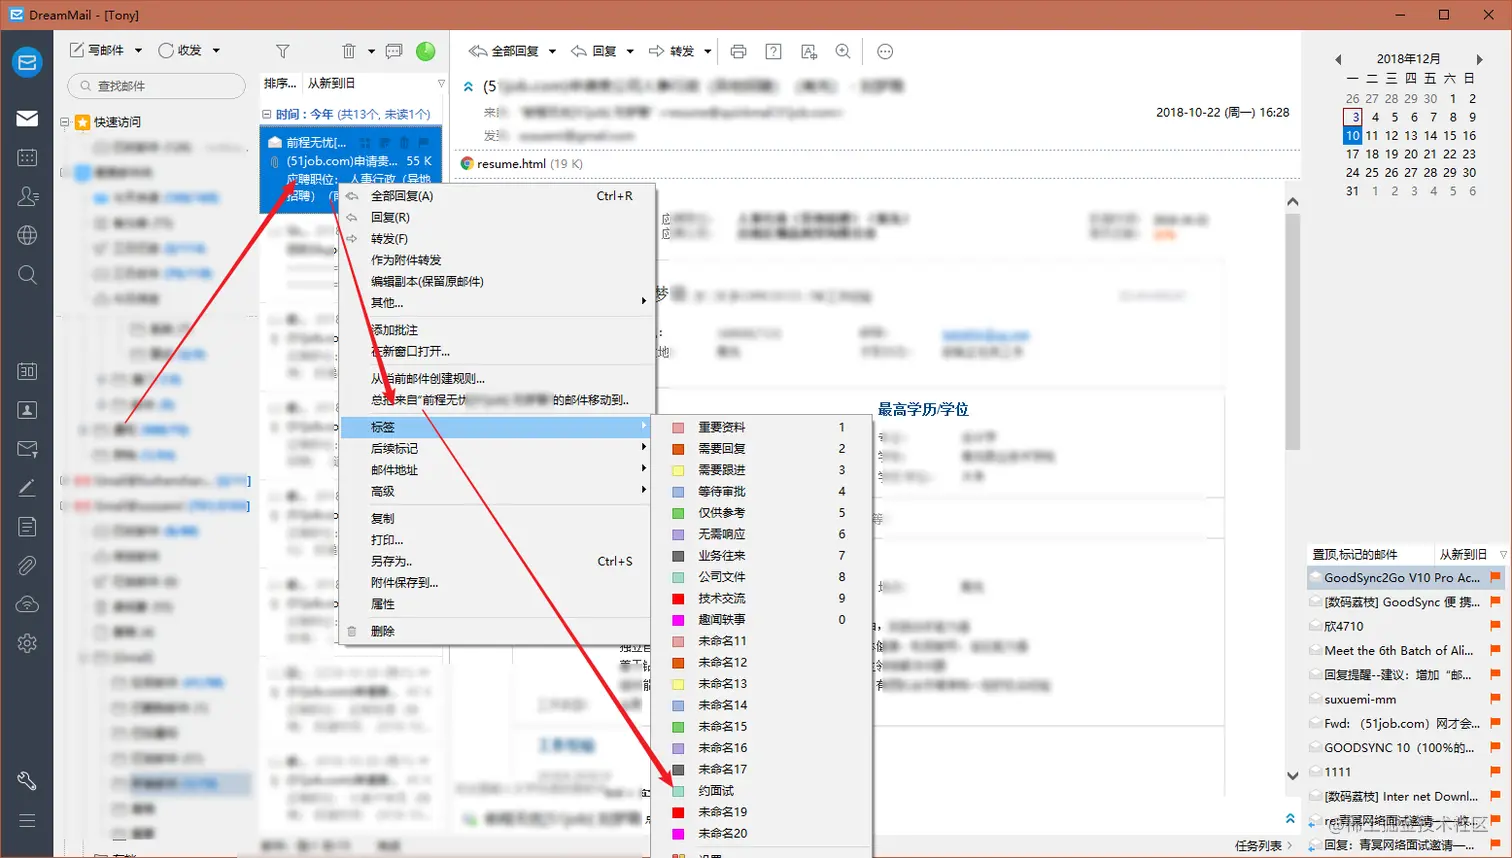Click the conversation bubble toolbar icon
1512x858 pixels.
click(394, 51)
